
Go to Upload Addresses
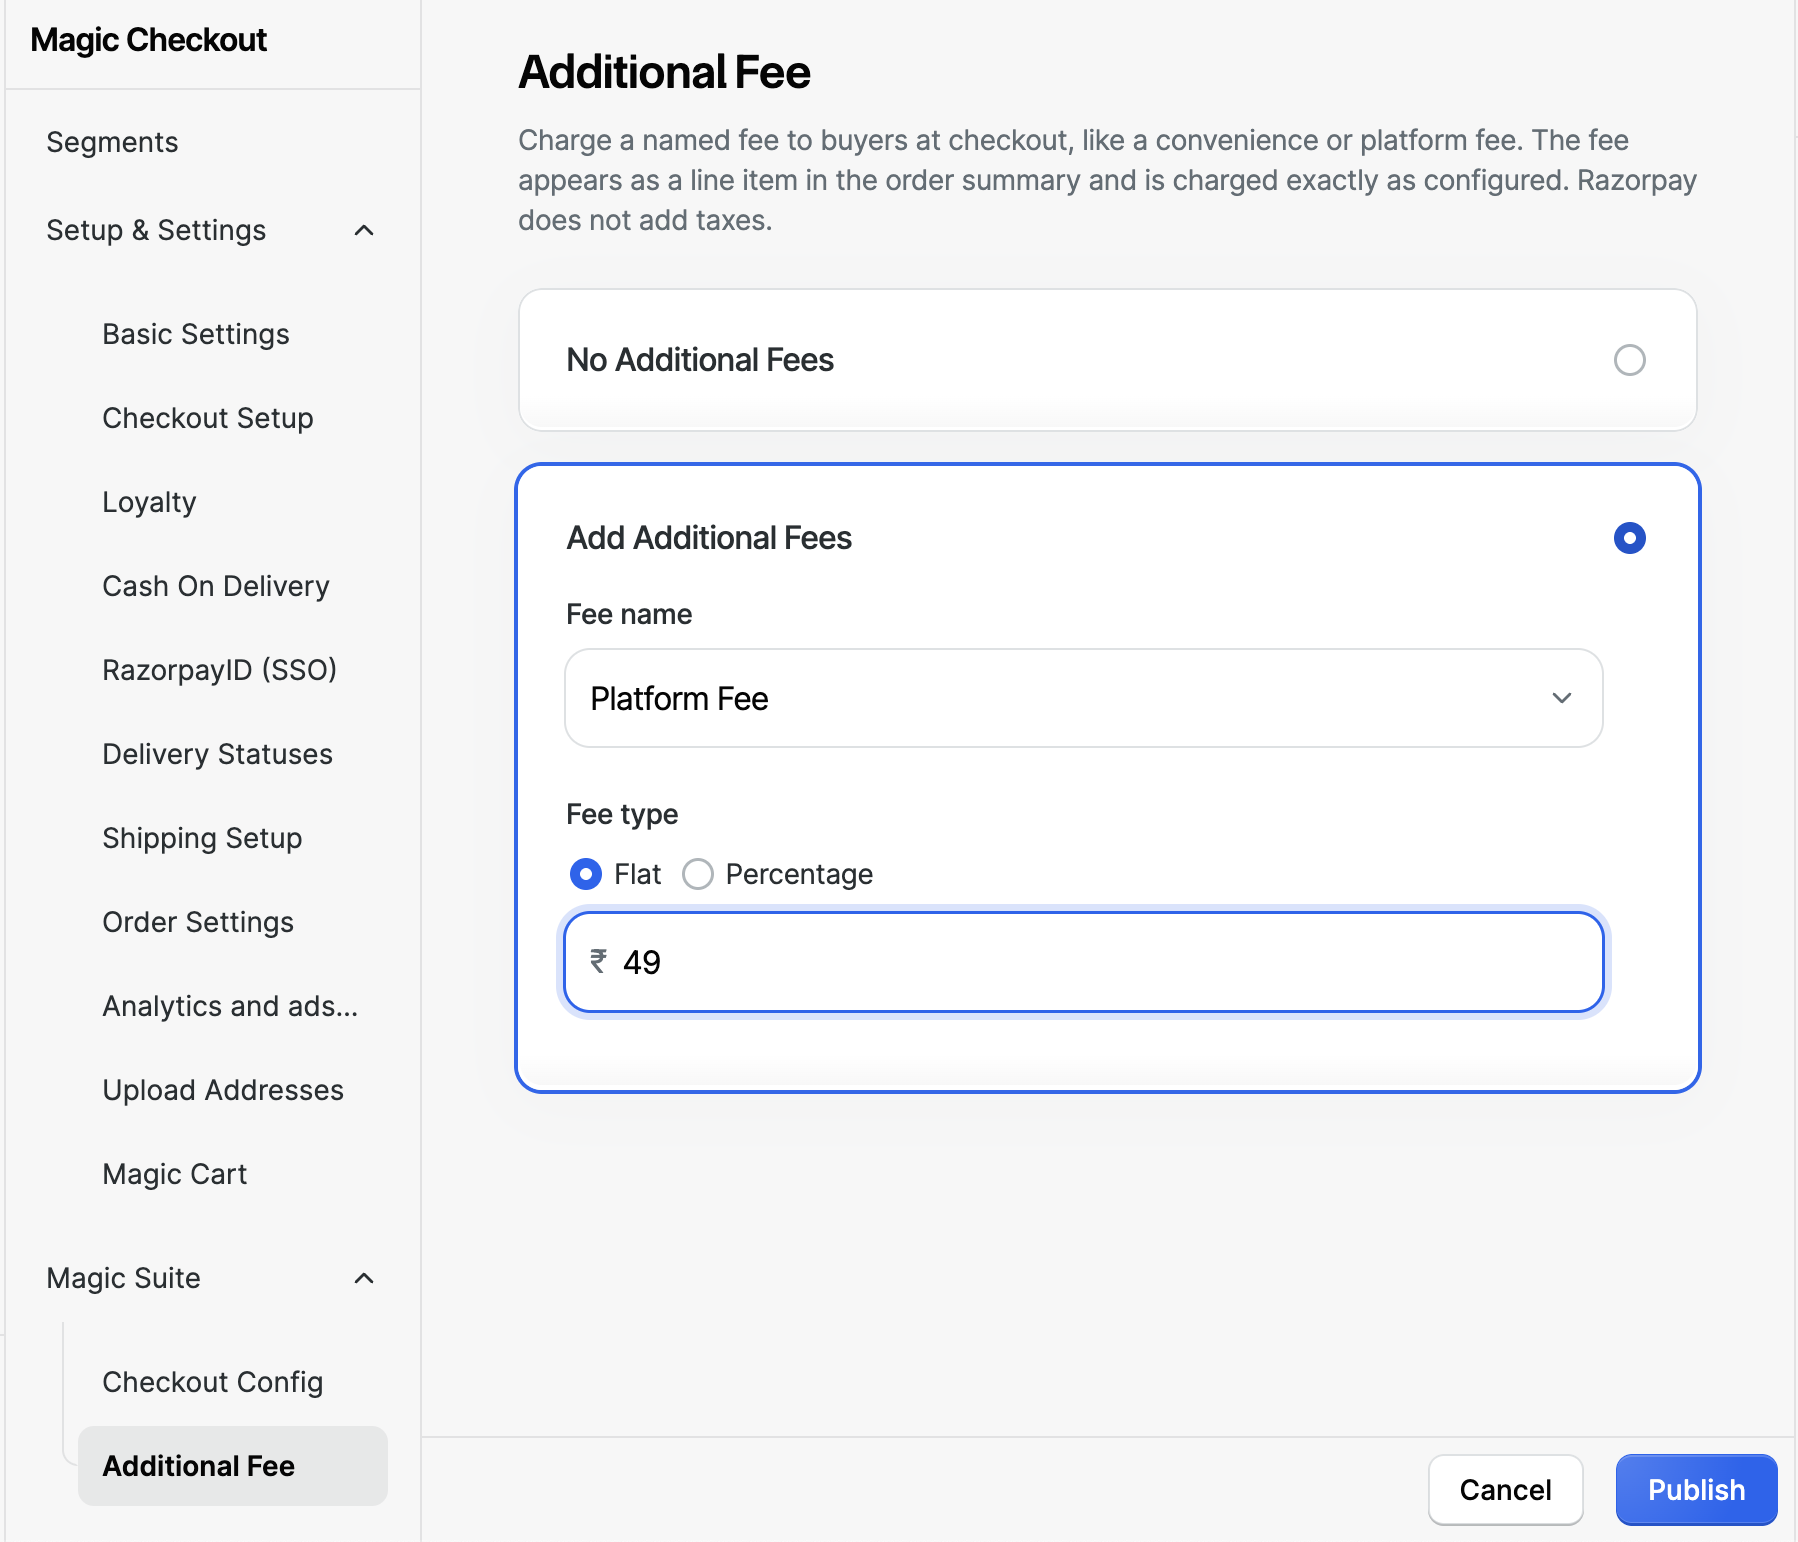[223, 1090]
